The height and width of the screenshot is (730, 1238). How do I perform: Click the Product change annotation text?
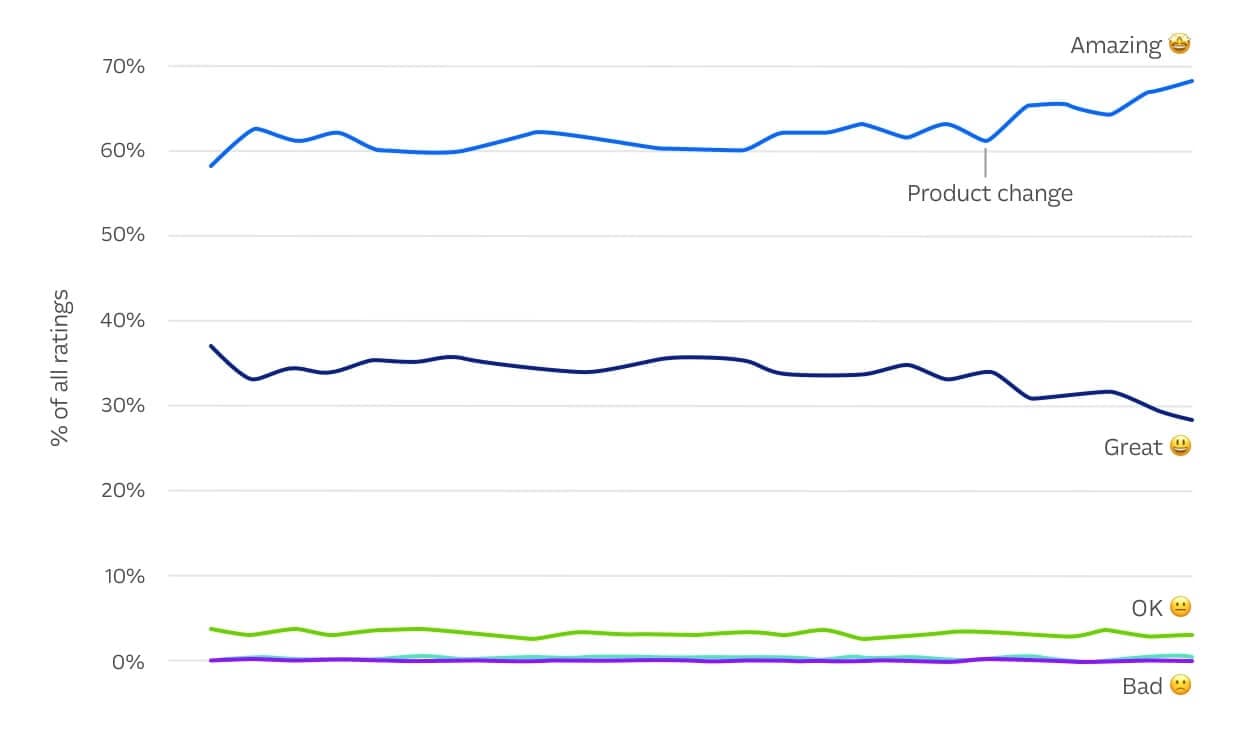coord(989,193)
